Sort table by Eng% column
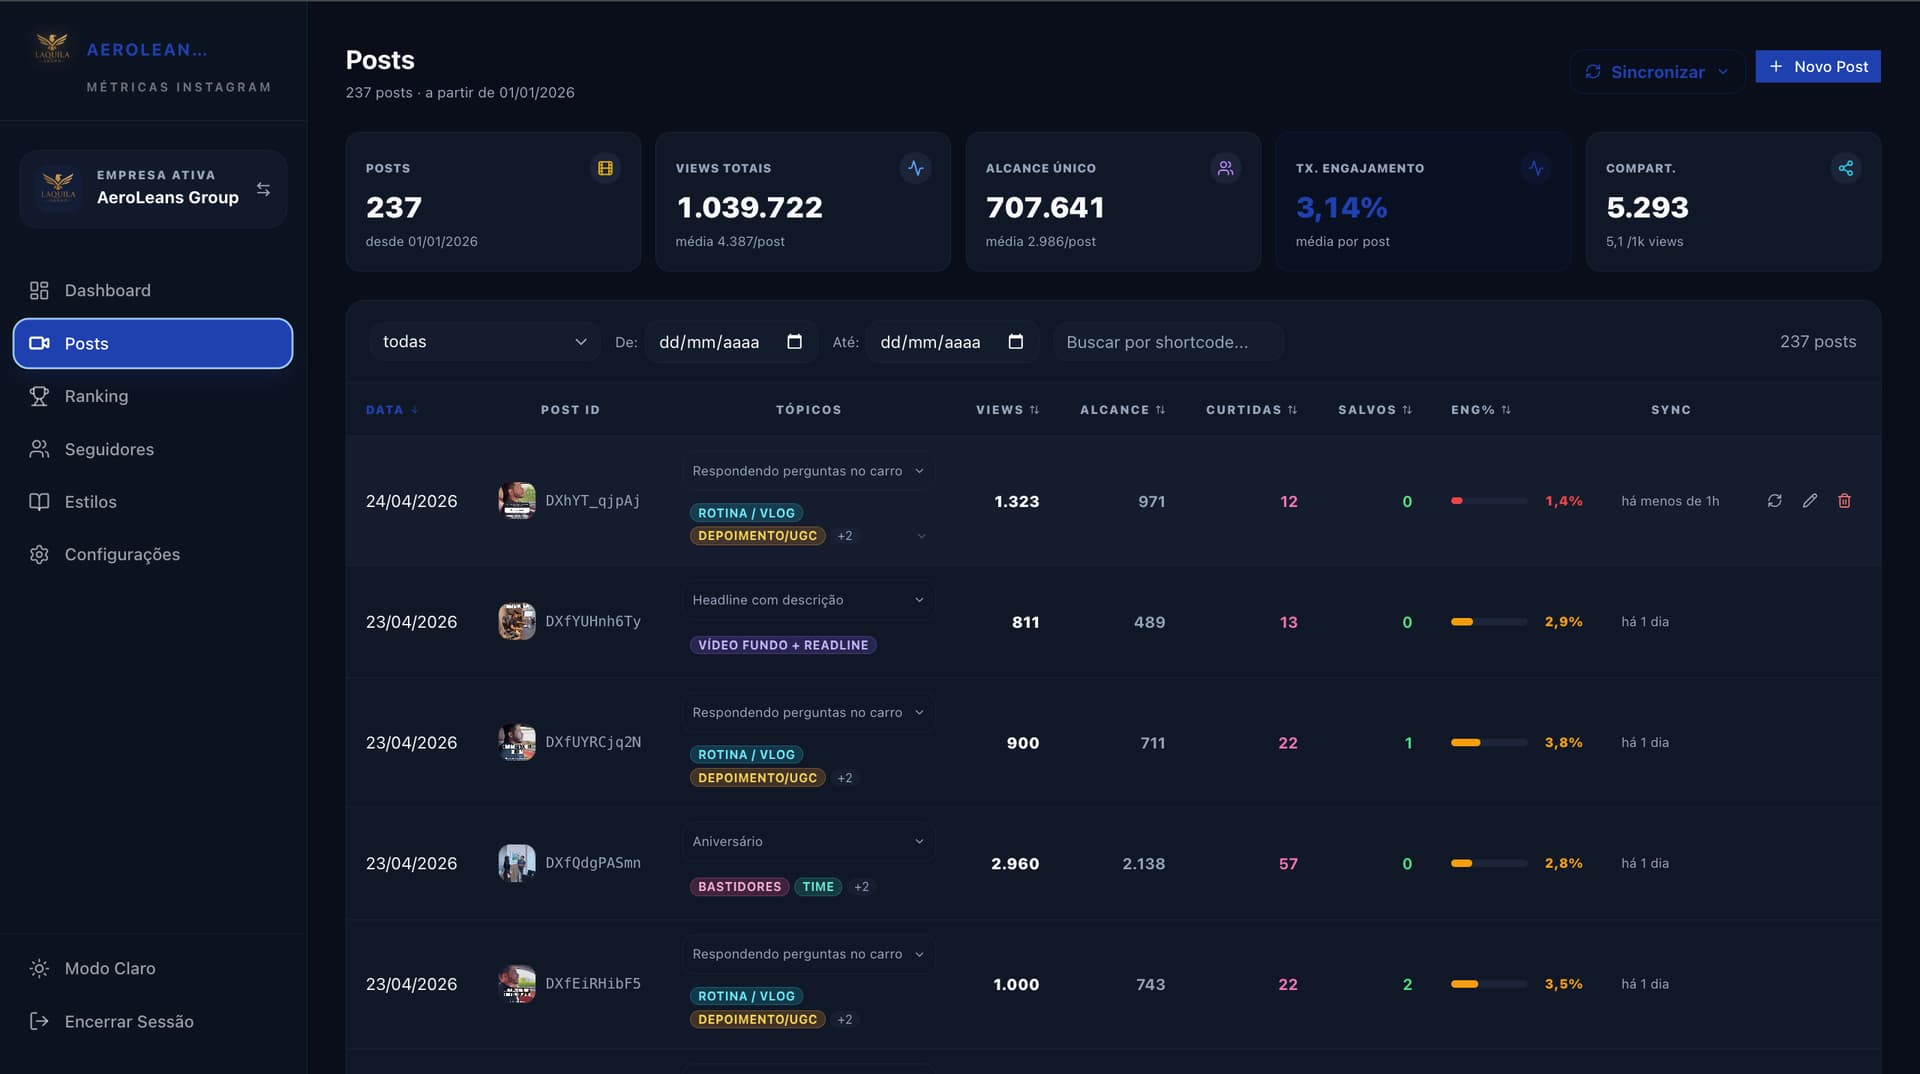Viewport: 1920px width, 1074px height. pos(1480,410)
